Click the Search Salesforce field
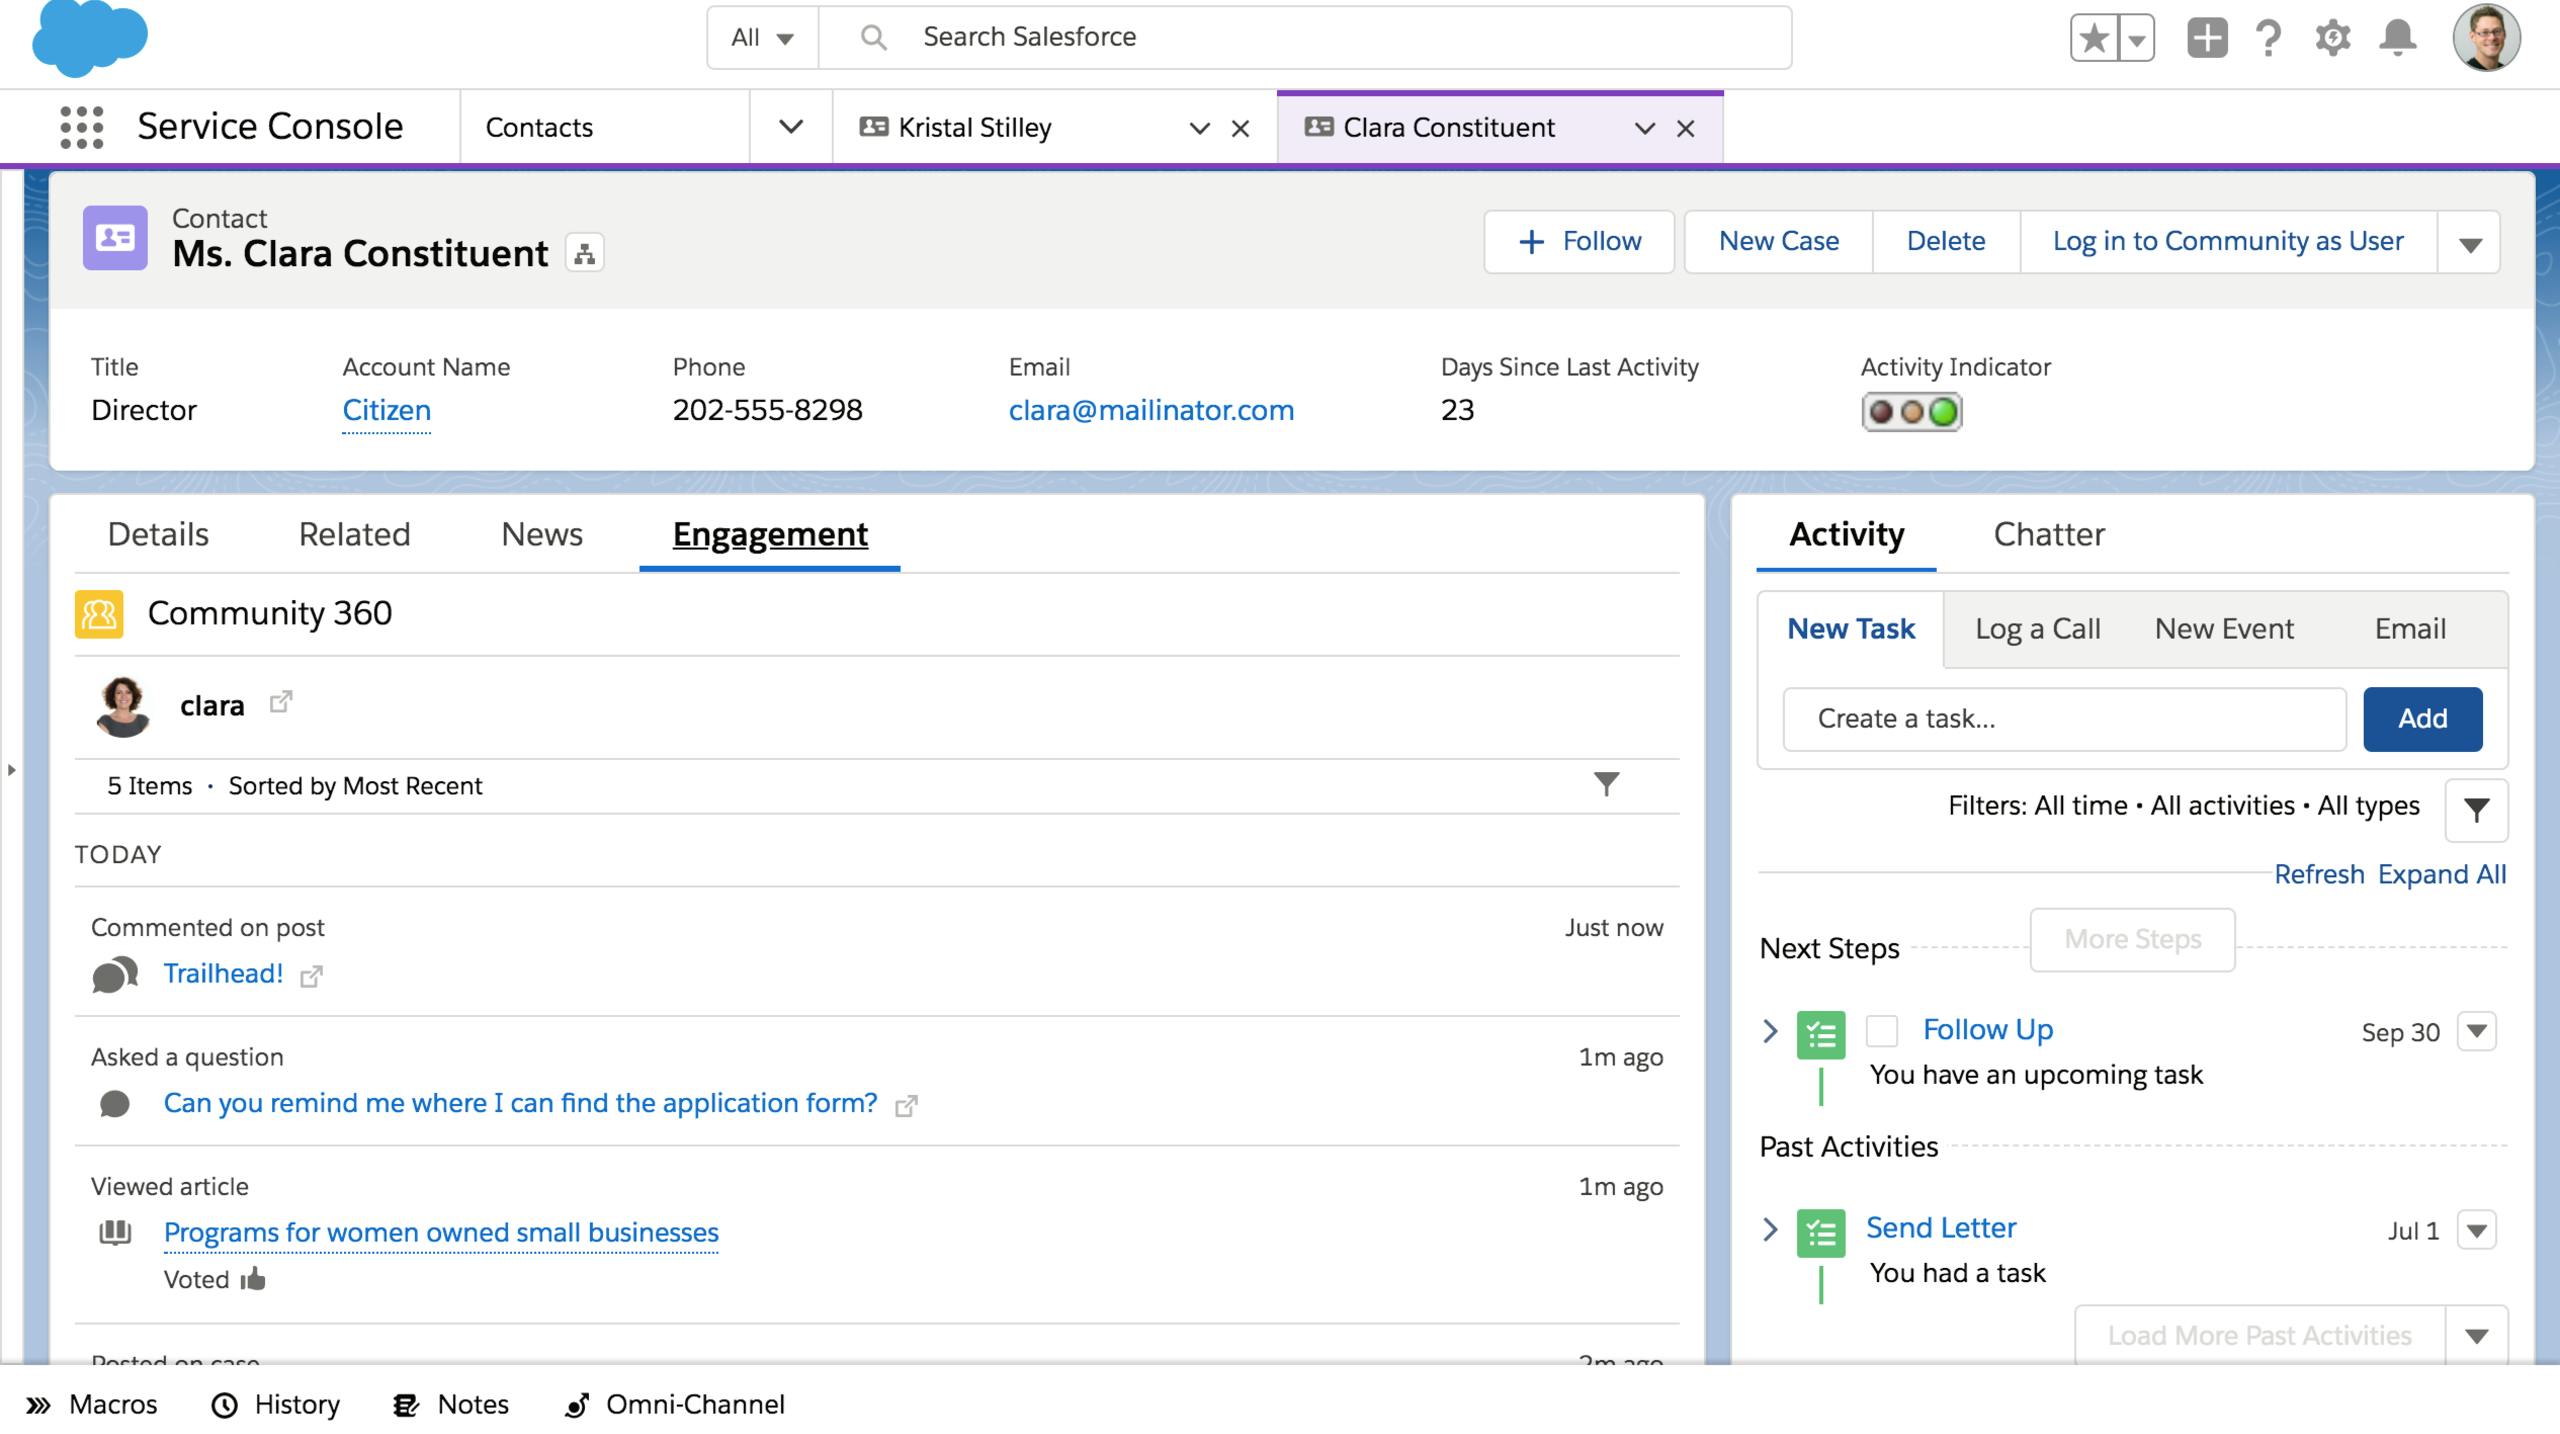The image size is (2560, 1434). (x=1305, y=38)
